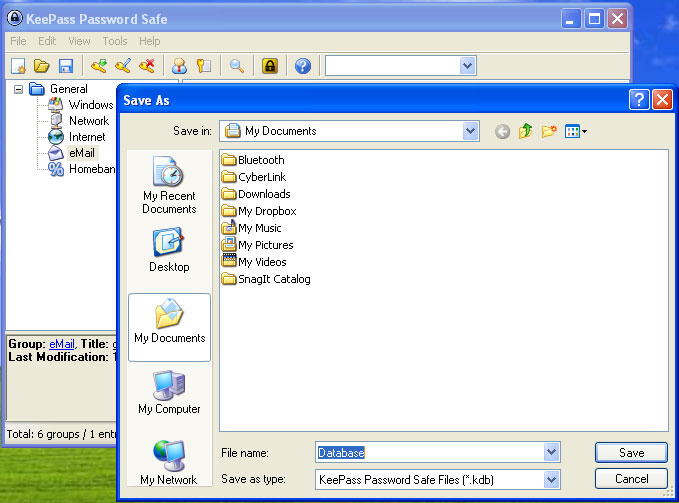Viewport: 679px width, 503px height.
Task: Maximize the KeePass window
Action: tap(594, 19)
